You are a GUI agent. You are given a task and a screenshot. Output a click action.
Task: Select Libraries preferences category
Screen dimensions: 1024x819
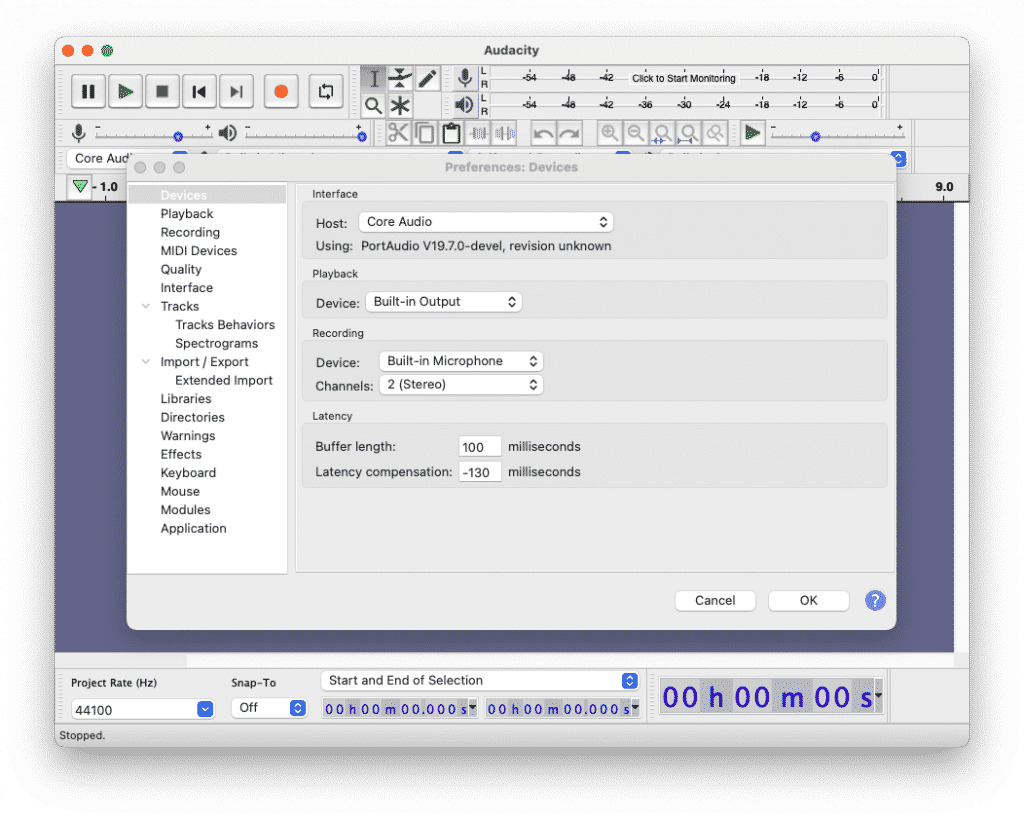[x=186, y=398]
